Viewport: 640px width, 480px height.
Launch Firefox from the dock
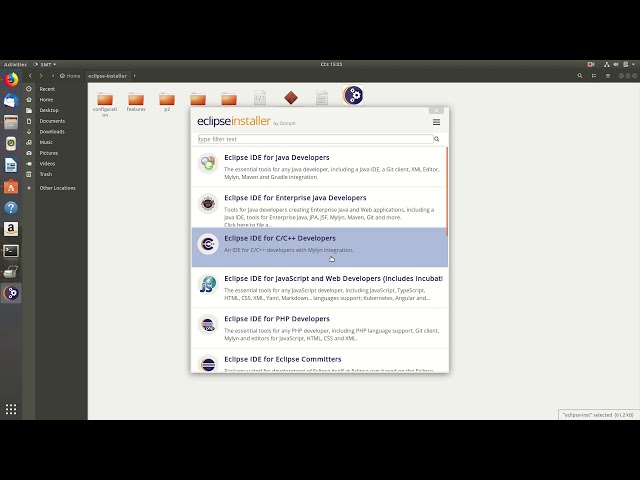tap(11, 80)
